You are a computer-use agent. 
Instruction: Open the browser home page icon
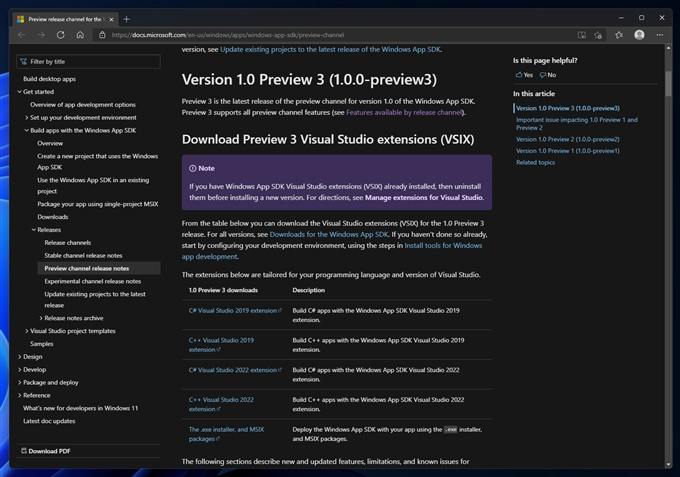(80, 35)
